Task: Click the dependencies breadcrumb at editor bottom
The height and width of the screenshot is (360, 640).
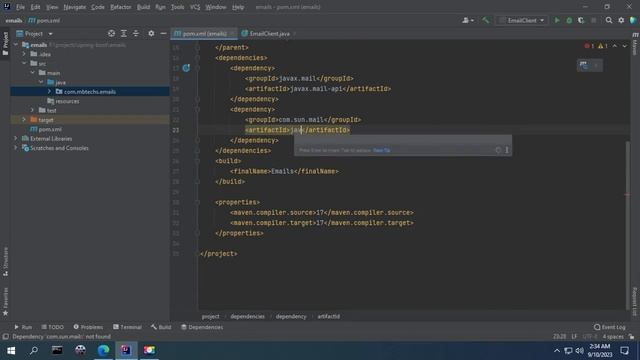Action: point(247,316)
